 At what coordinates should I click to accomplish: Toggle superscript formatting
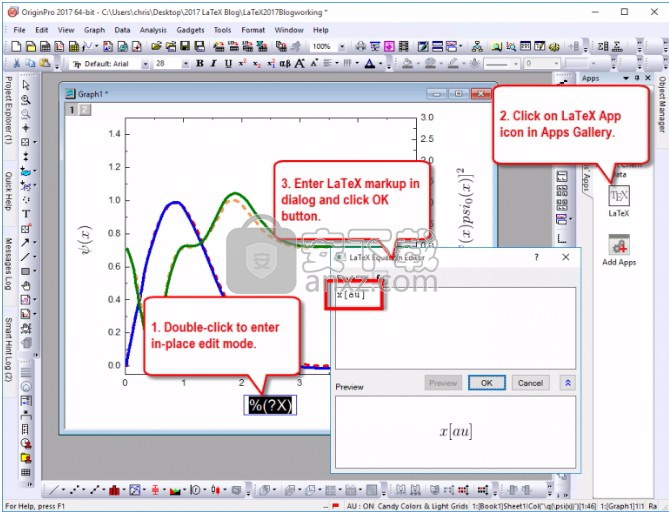point(242,64)
